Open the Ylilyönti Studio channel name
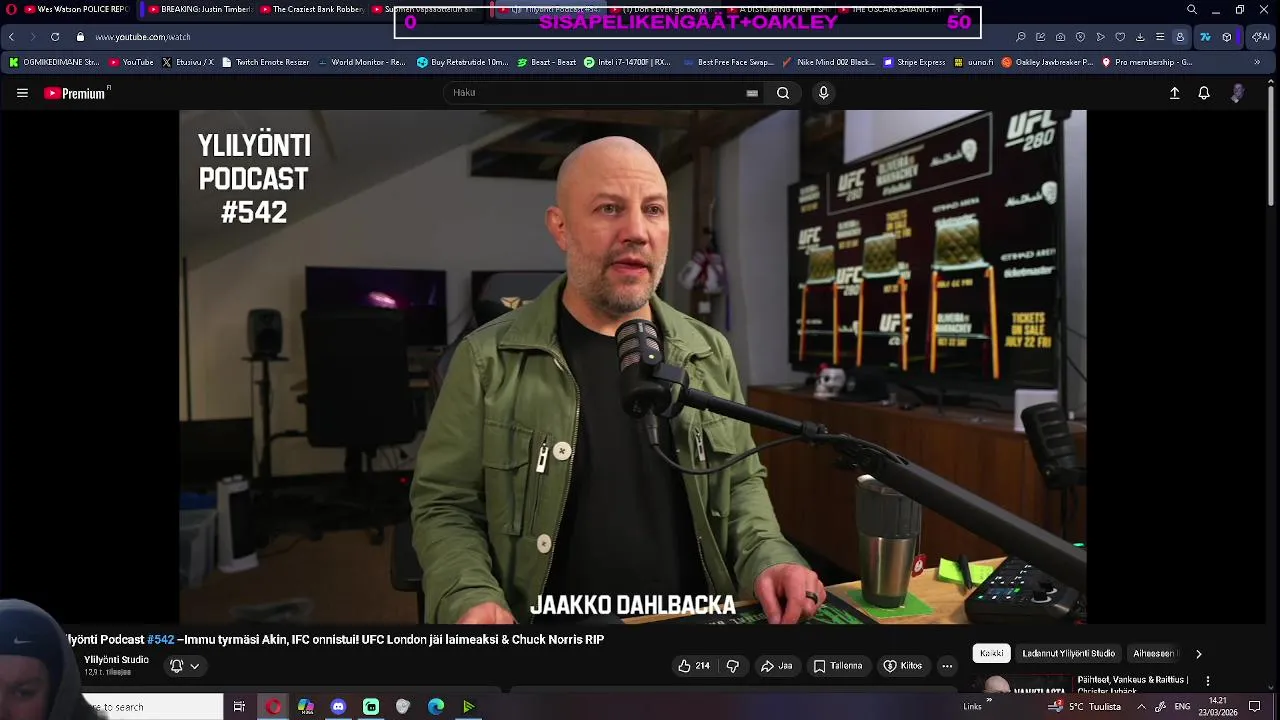 click(116, 660)
